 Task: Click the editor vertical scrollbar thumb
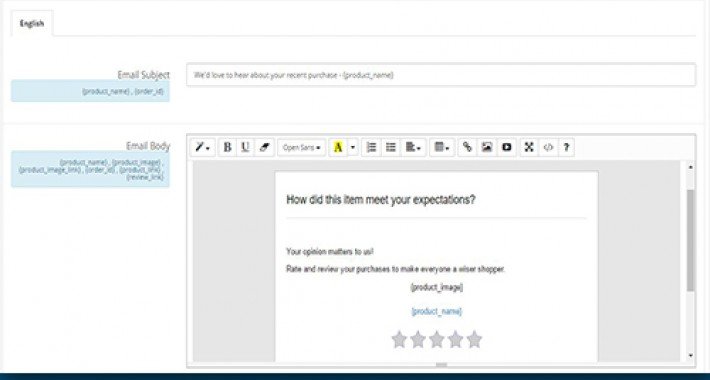point(690,240)
